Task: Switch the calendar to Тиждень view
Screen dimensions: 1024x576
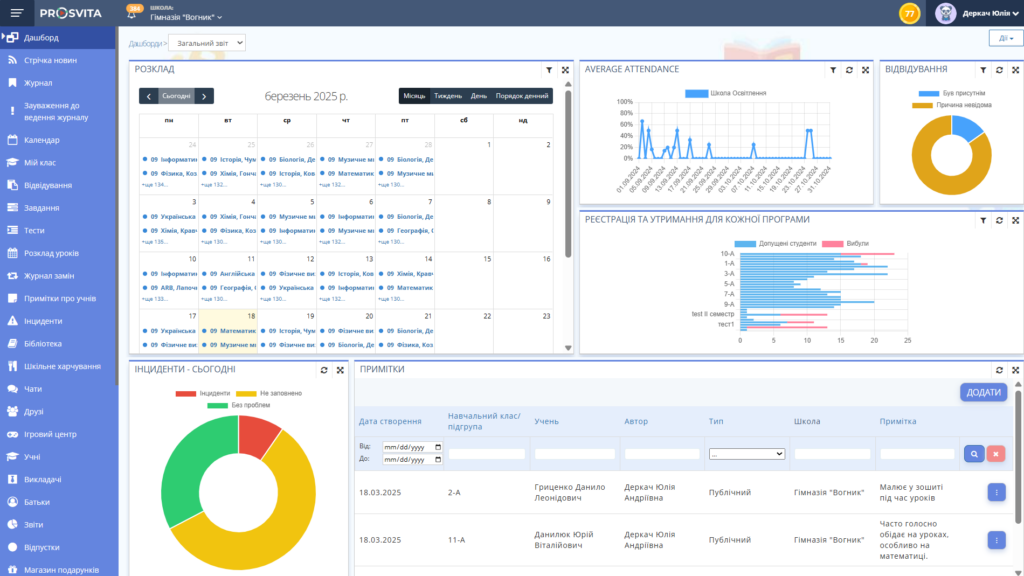Action: coord(447,96)
